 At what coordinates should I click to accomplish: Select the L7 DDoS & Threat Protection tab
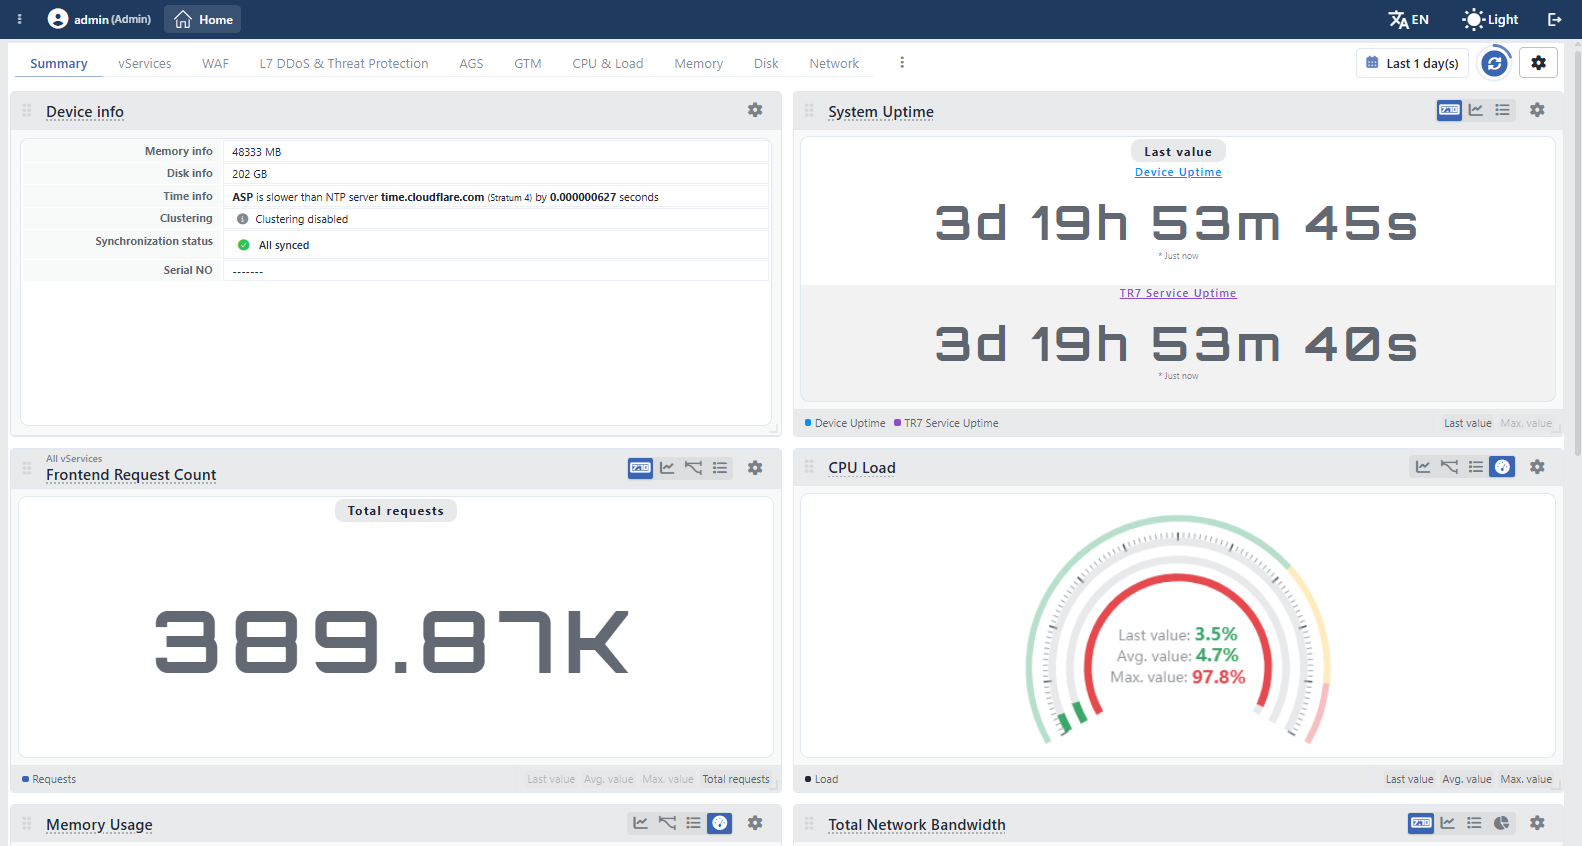(344, 63)
